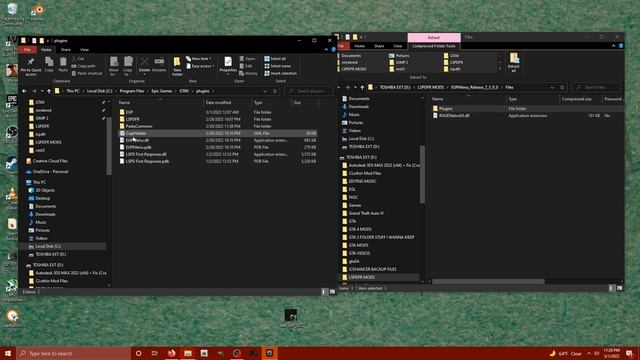Open help in the plugins window

point(333,49)
